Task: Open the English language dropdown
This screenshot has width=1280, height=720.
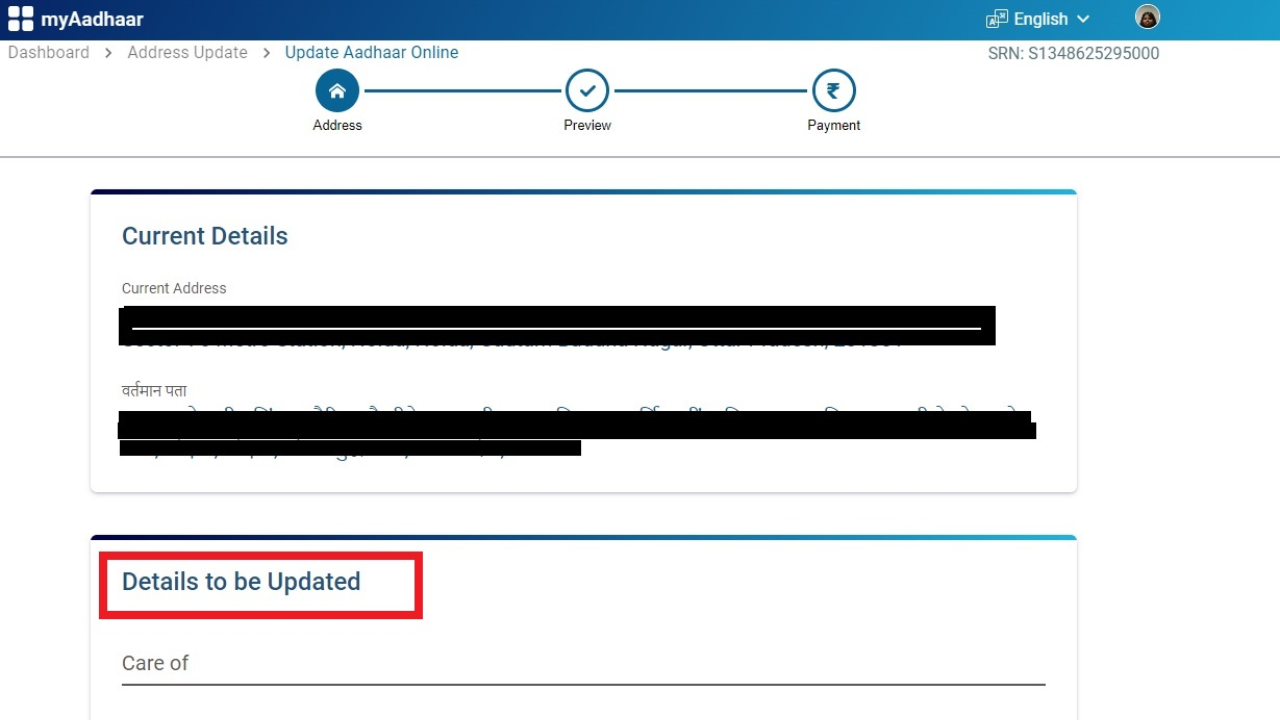Action: tap(1040, 19)
